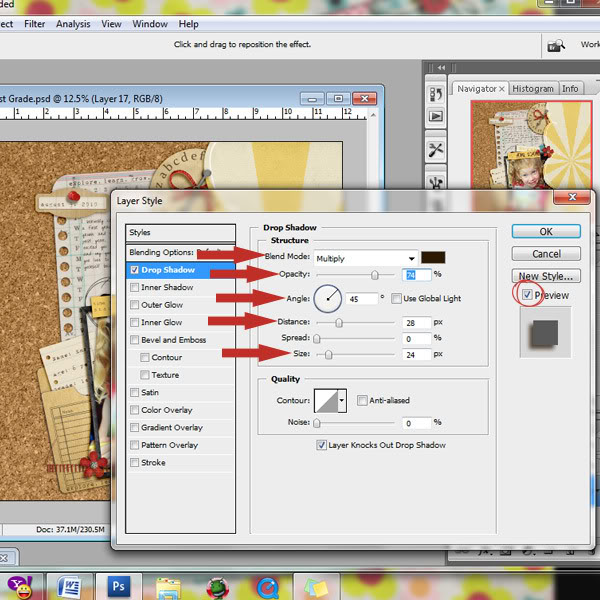
Task: Open the Analysis menu
Action: click(x=73, y=24)
